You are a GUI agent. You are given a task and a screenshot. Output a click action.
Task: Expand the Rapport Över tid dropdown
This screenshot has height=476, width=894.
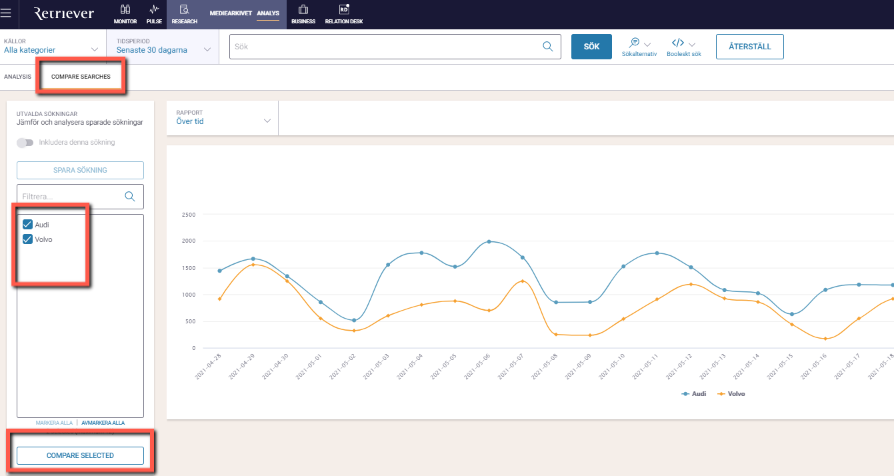pos(223,118)
